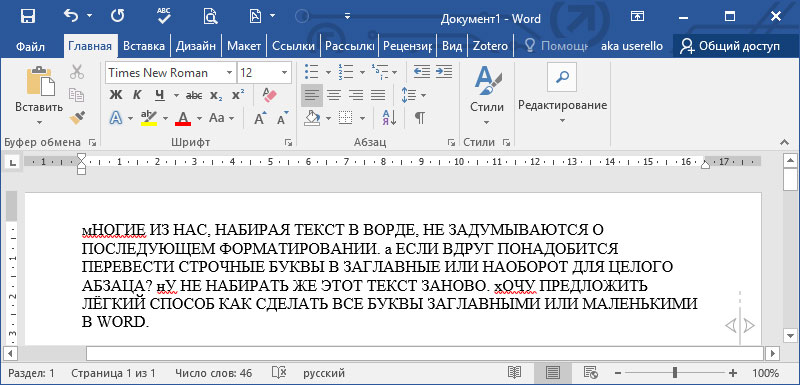Switch to the Вставка tab
Image resolution: width=800 pixels, height=385 pixels.
pos(144,46)
